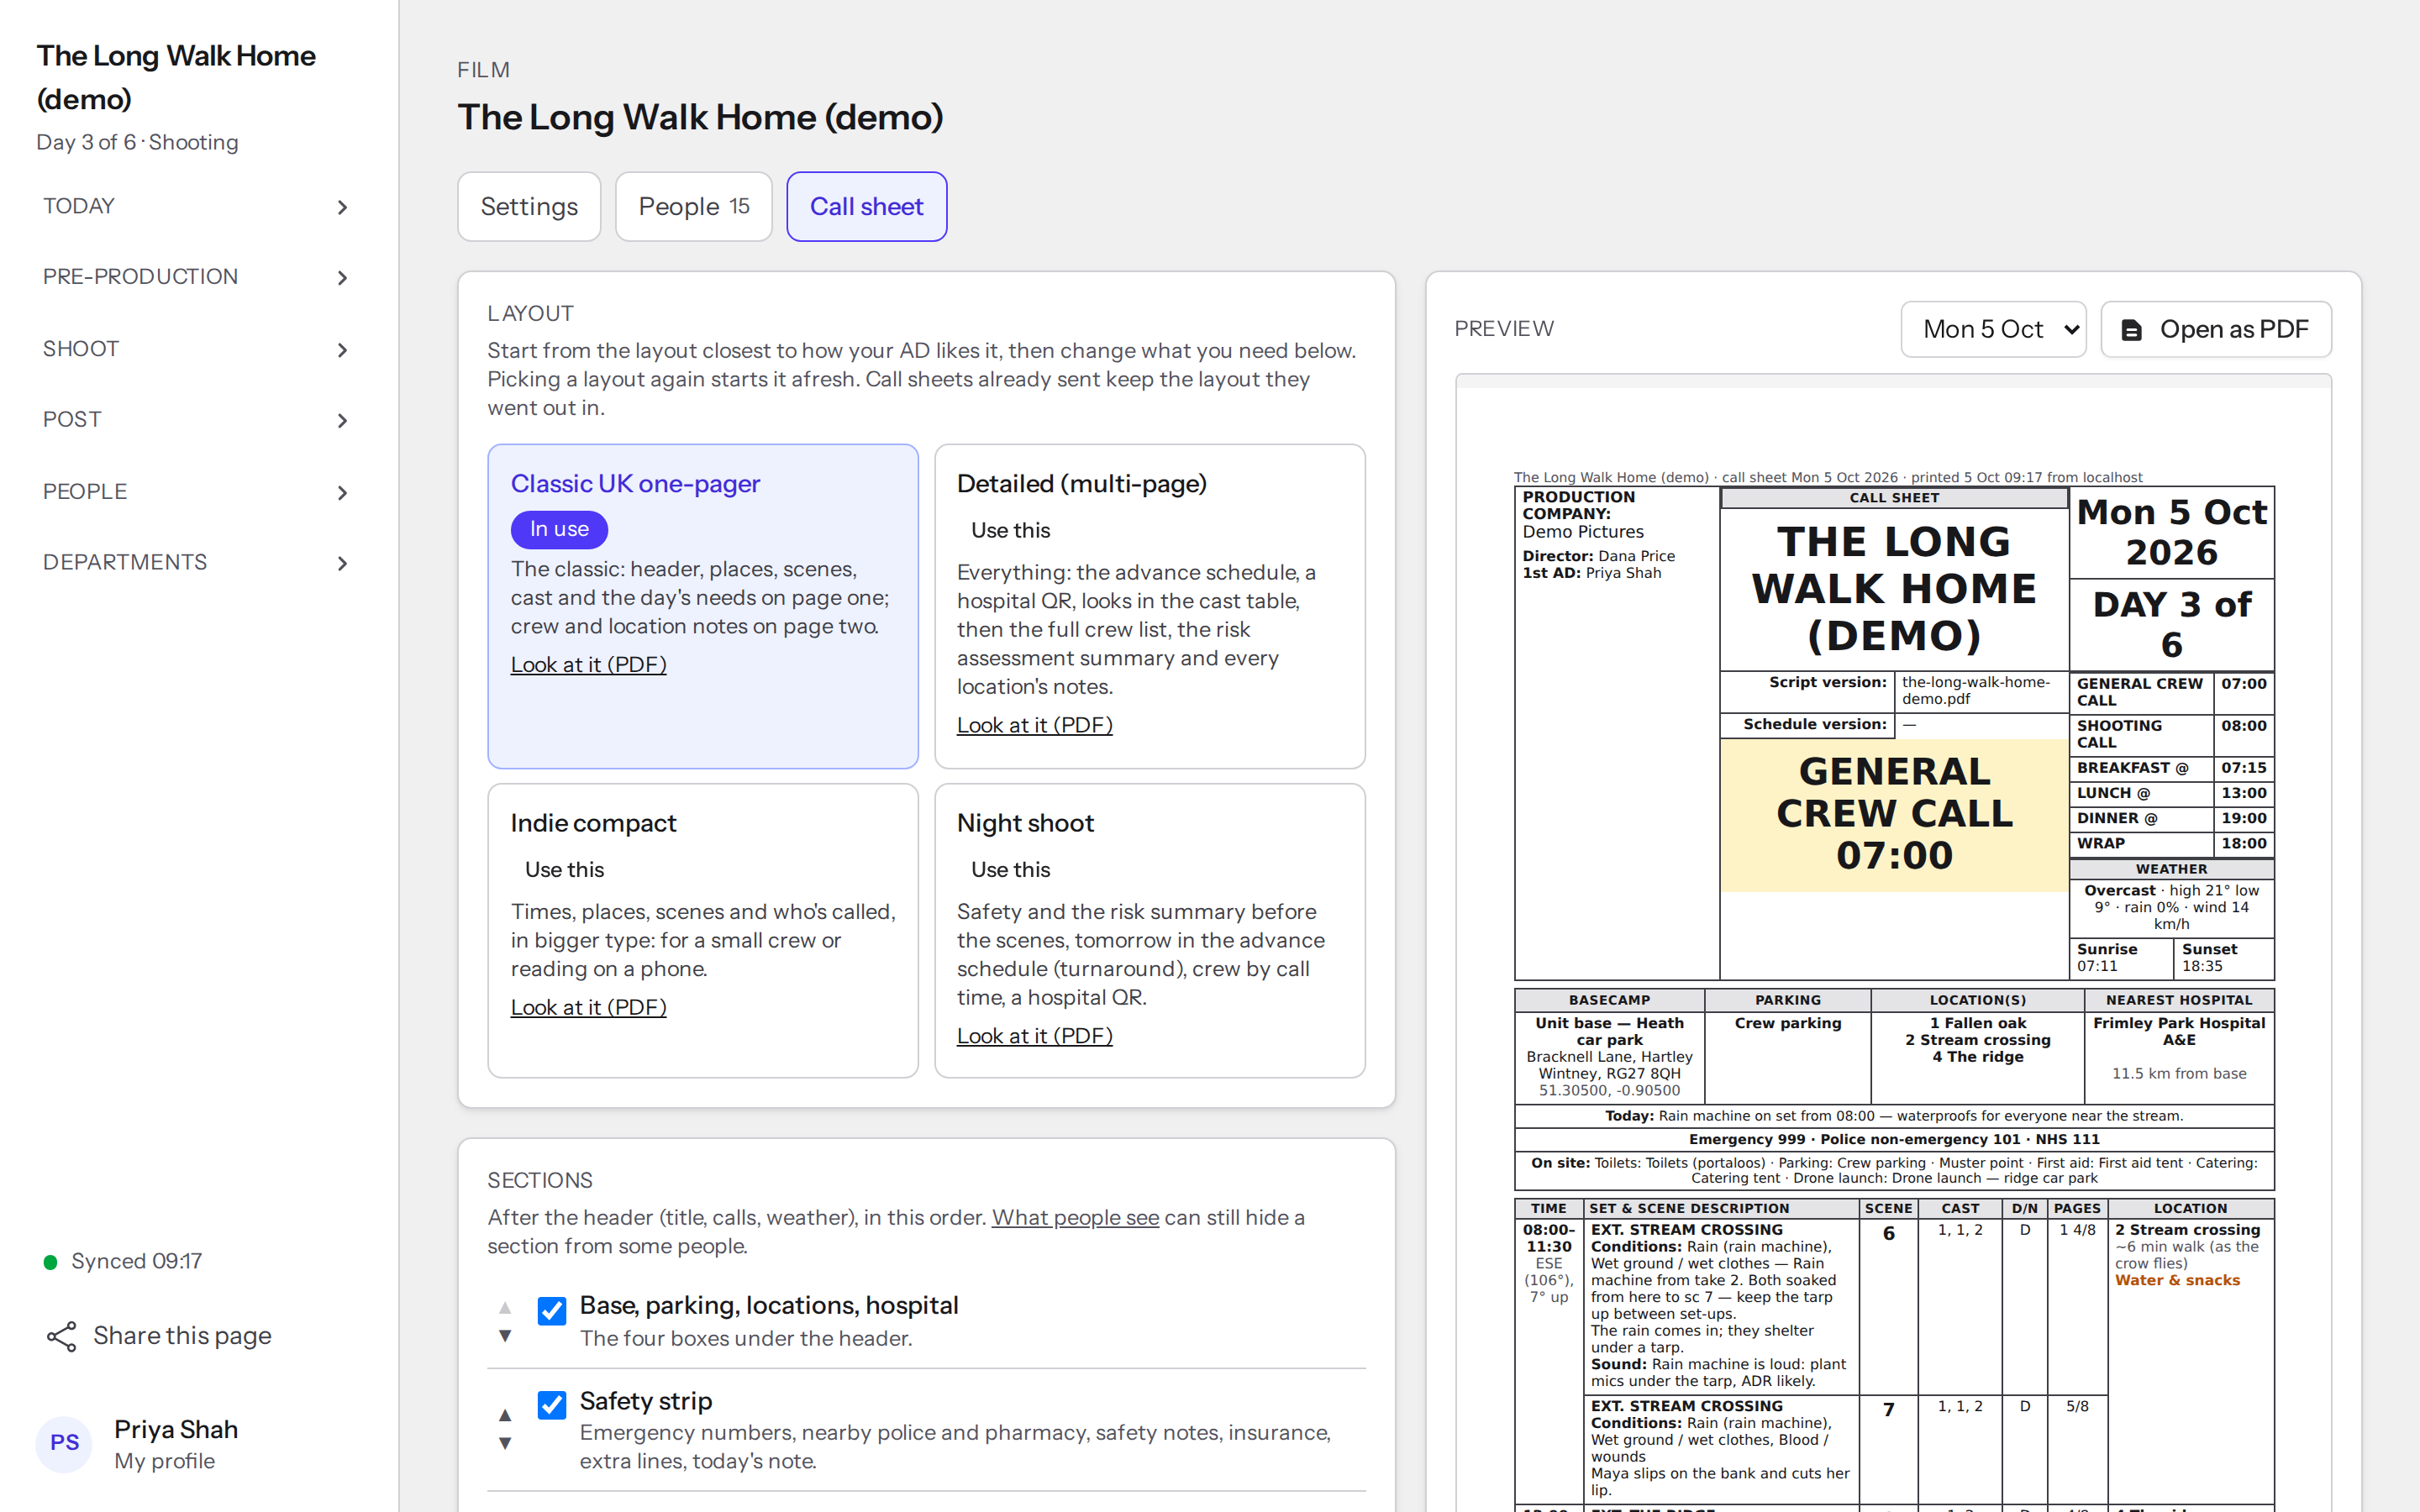Expand the PEOPLE sidebar section
Viewport: 2420px width, 1512px height.
point(197,492)
